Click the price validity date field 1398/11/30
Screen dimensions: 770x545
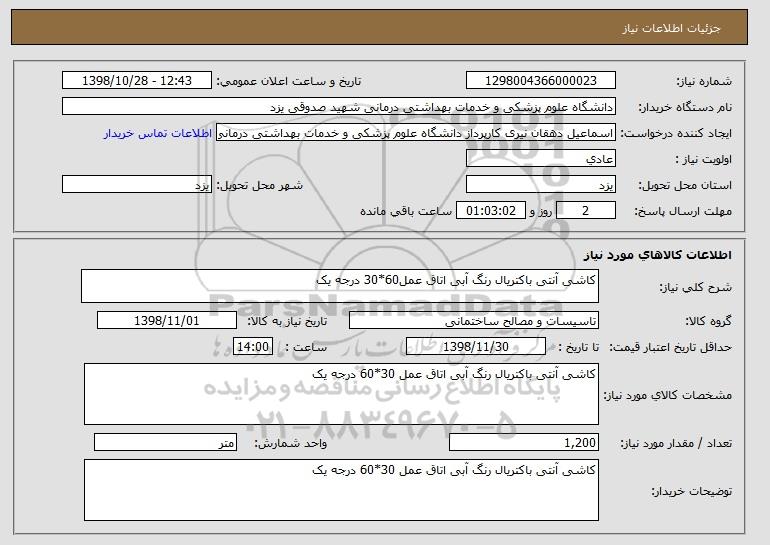point(476,347)
